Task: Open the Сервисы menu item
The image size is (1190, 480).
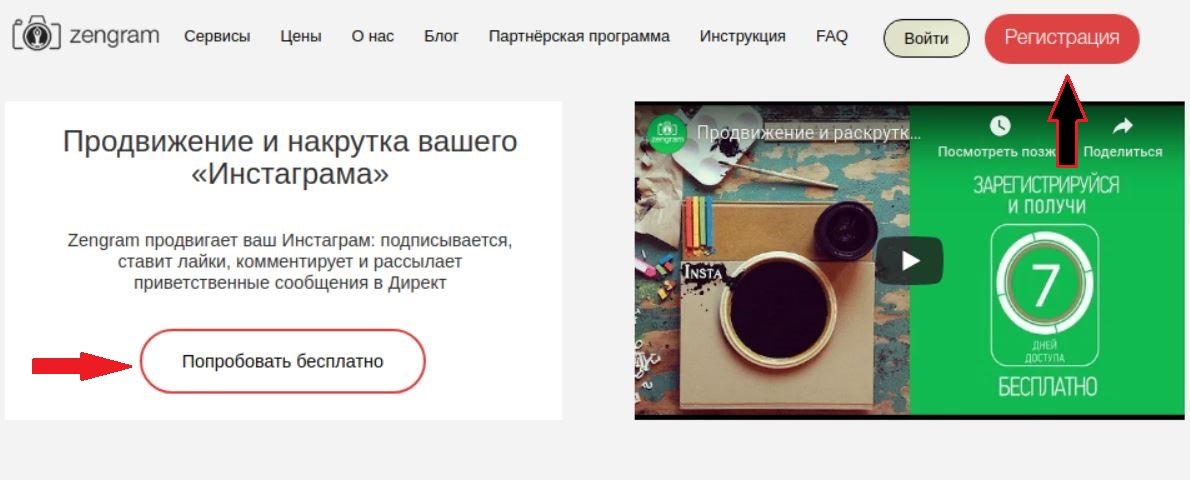Action: 217,36
